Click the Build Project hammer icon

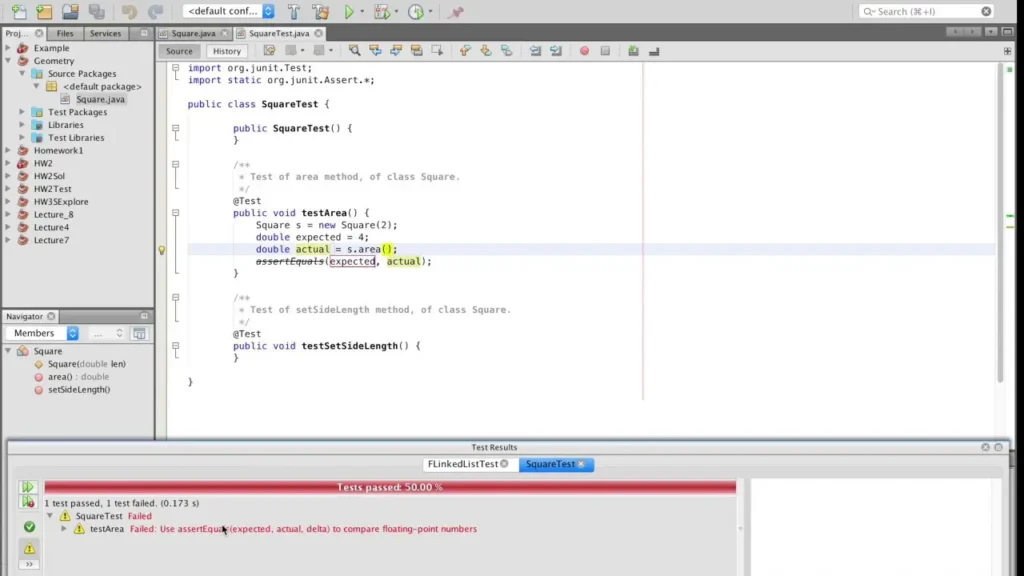coord(293,12)
